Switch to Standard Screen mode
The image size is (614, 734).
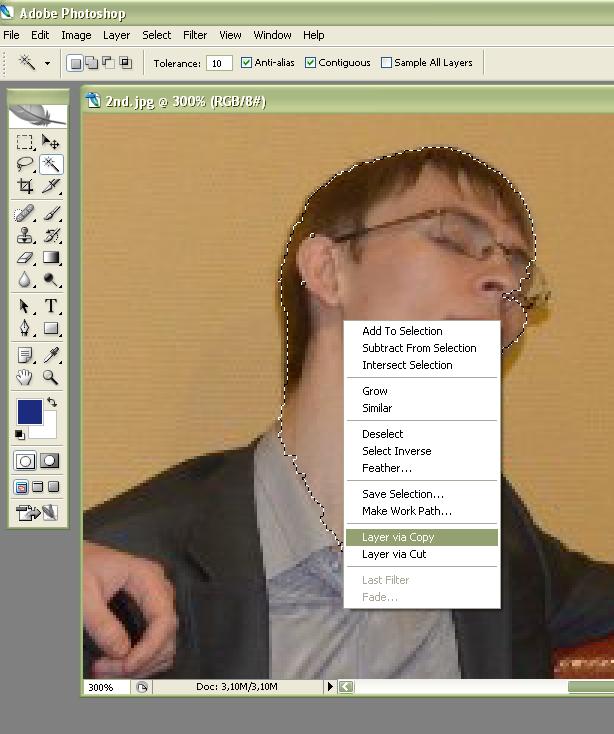click(x=21, y=487)
